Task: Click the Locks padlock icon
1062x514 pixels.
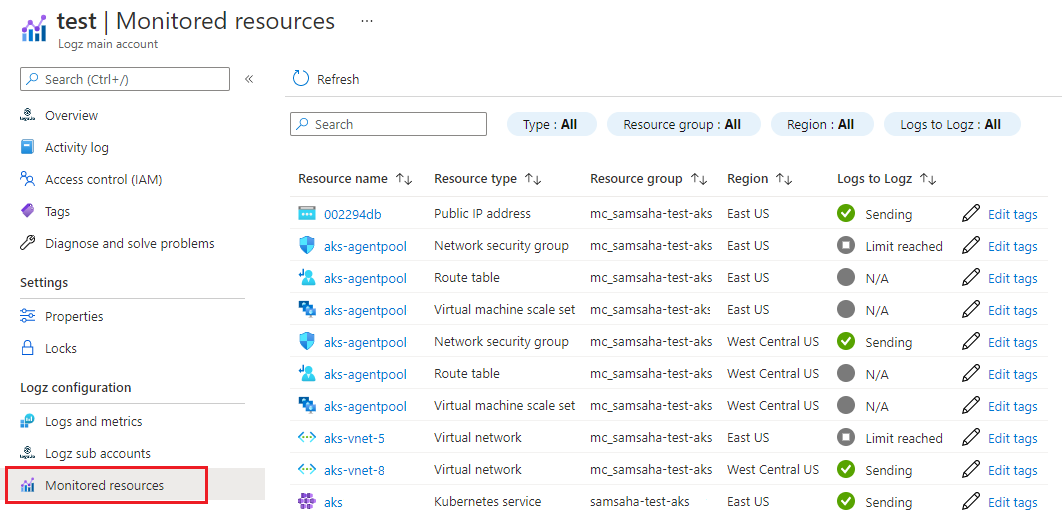Action: click(27, 348)
